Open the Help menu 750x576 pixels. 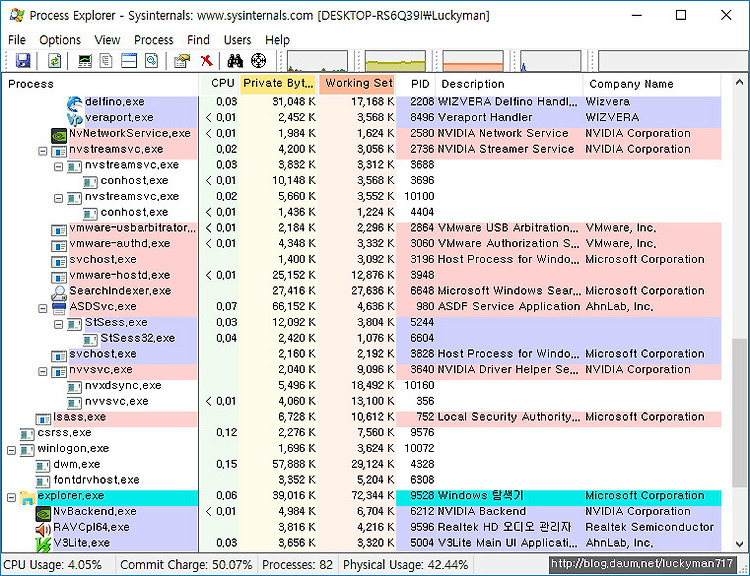tap(277, 40)
